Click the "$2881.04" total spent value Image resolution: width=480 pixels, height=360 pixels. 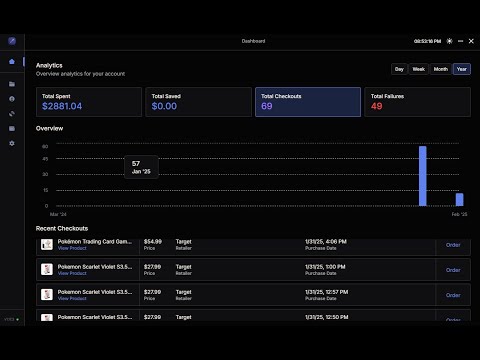tap(62, 106)
